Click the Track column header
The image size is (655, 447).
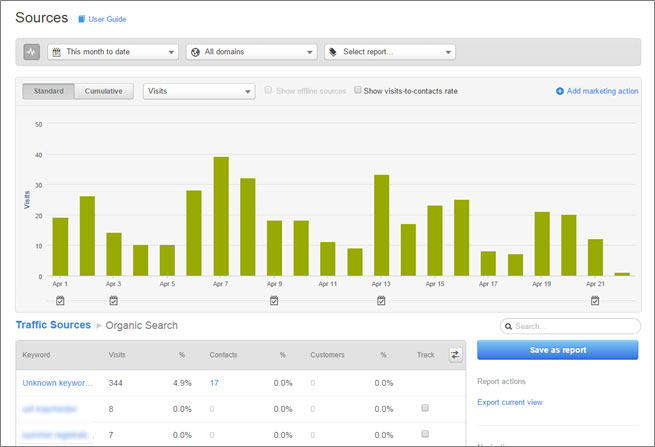pos(426,355)
